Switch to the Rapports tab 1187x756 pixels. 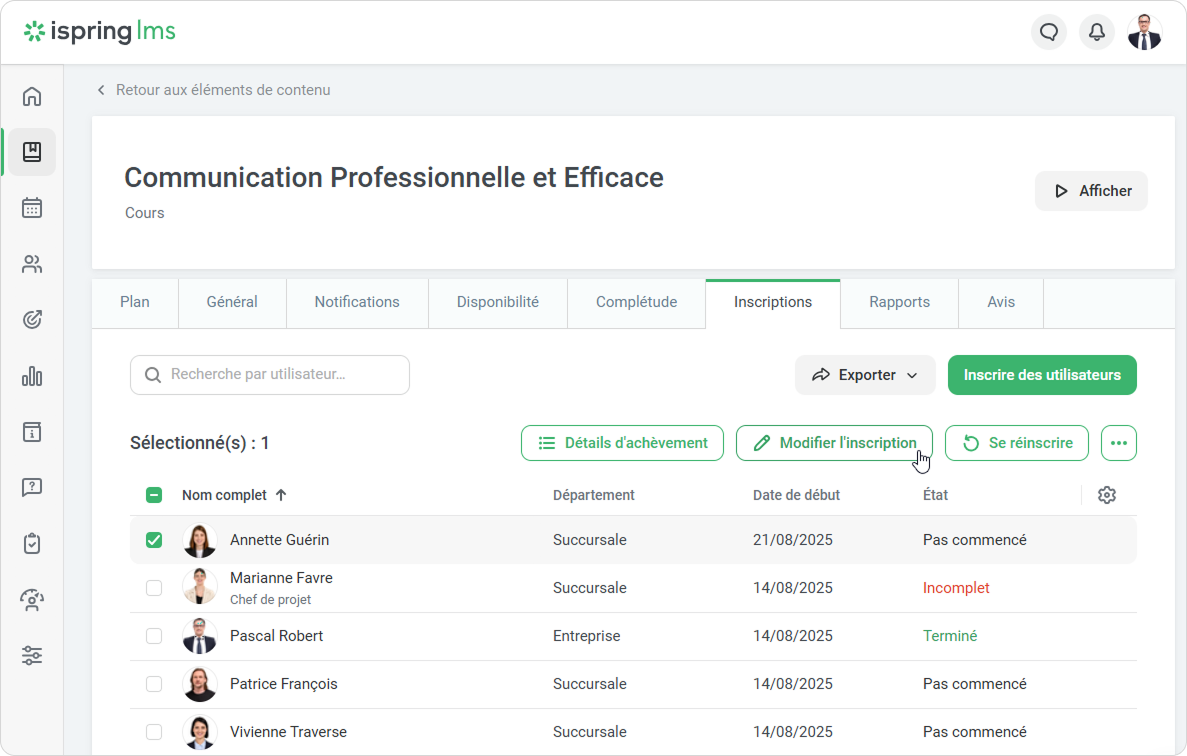[x=899, y=302]
